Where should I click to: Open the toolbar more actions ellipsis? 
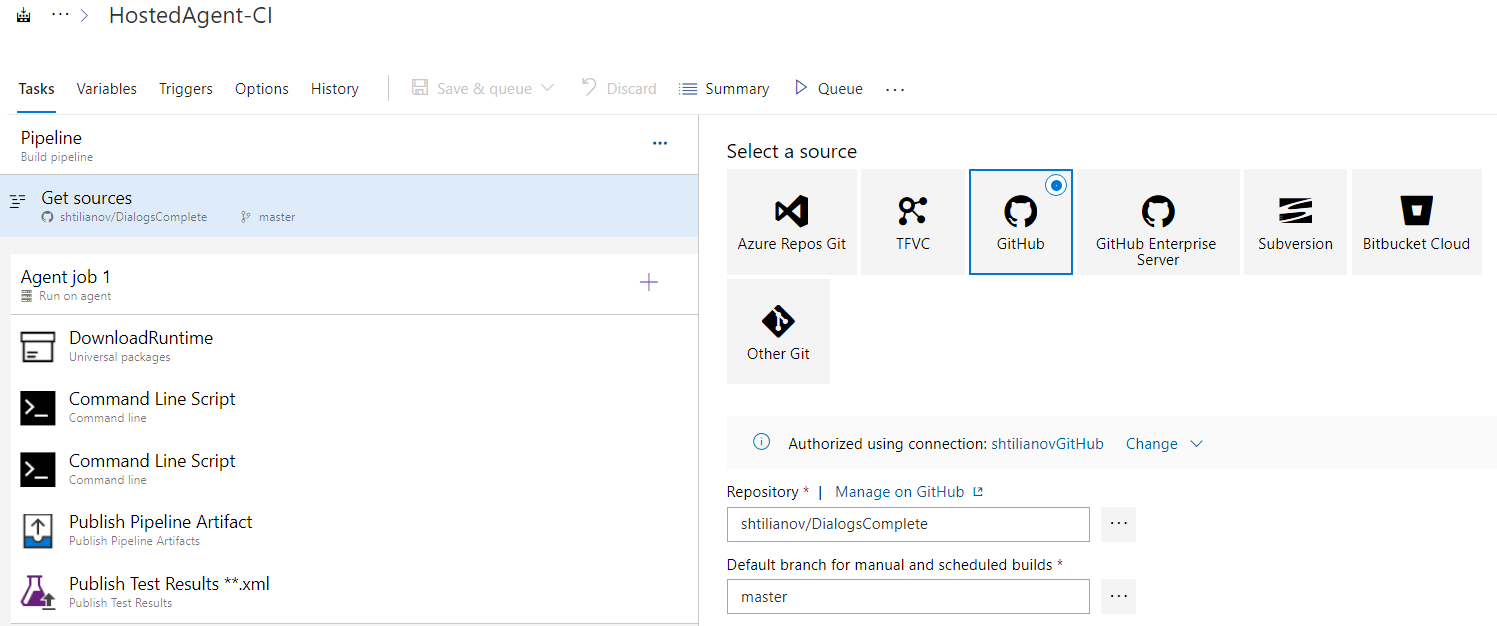point(895,89)
